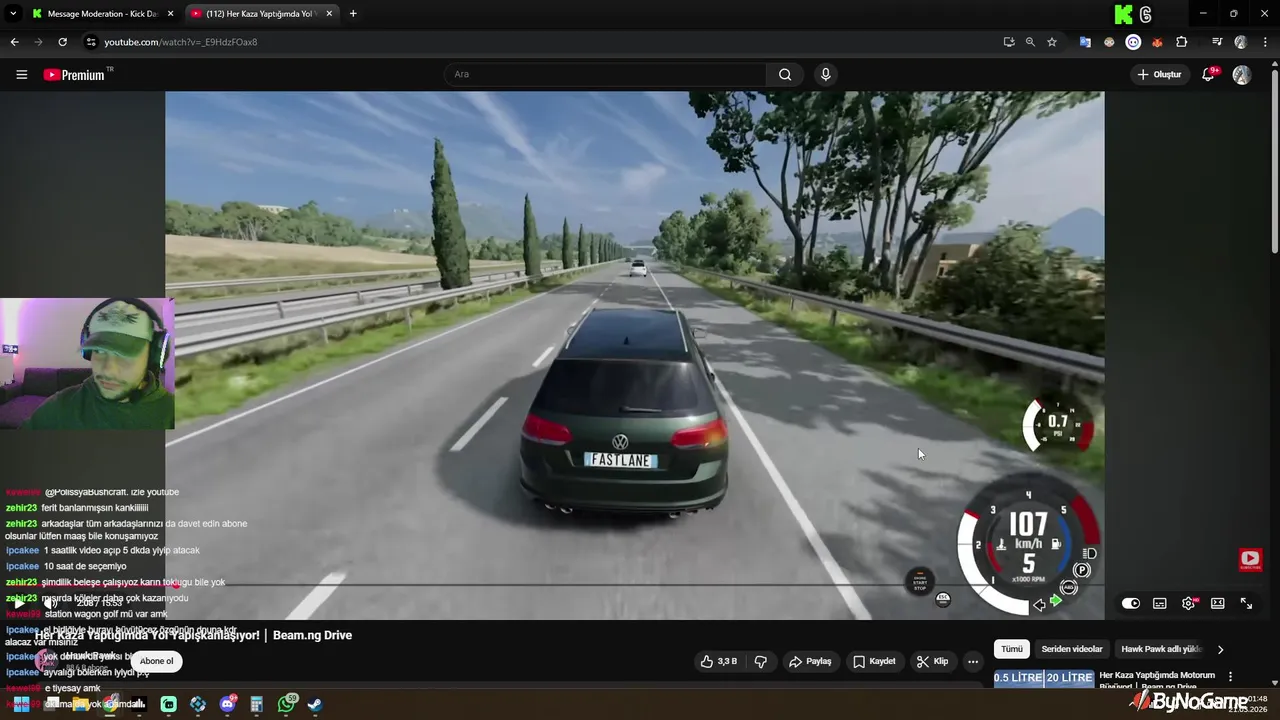
Task: Click the YouTube watermark subscribe icon
Action: pos(1250,560)
